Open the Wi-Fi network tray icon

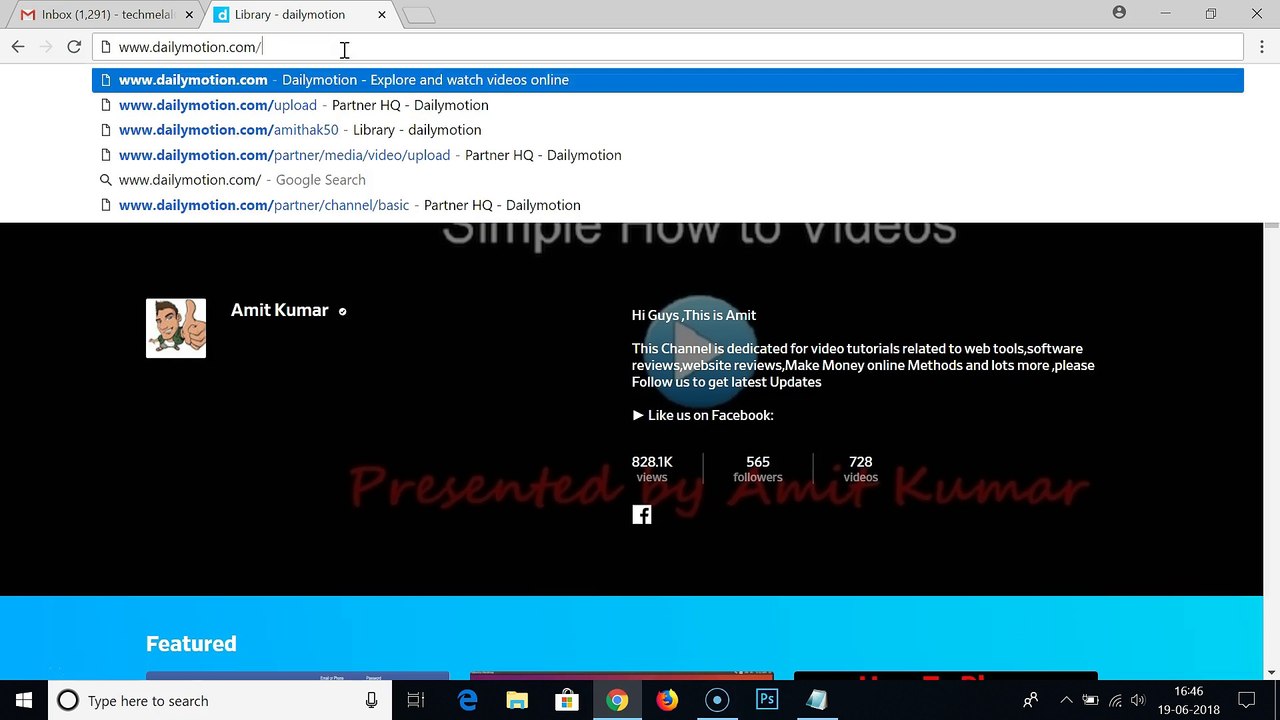[1115, 700]
